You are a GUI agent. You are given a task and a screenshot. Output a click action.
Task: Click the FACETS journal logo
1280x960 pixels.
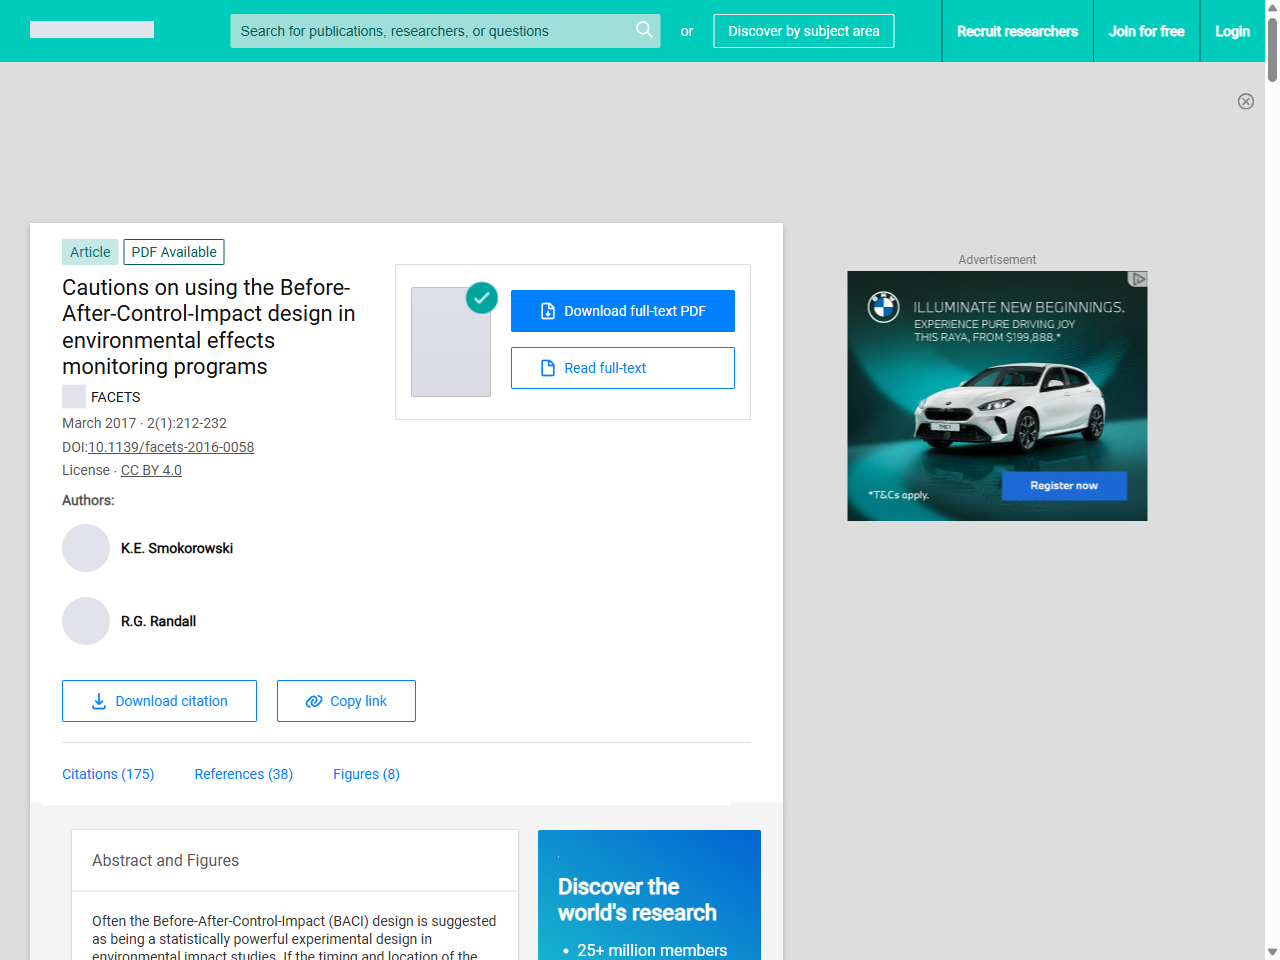pos(73,396)
